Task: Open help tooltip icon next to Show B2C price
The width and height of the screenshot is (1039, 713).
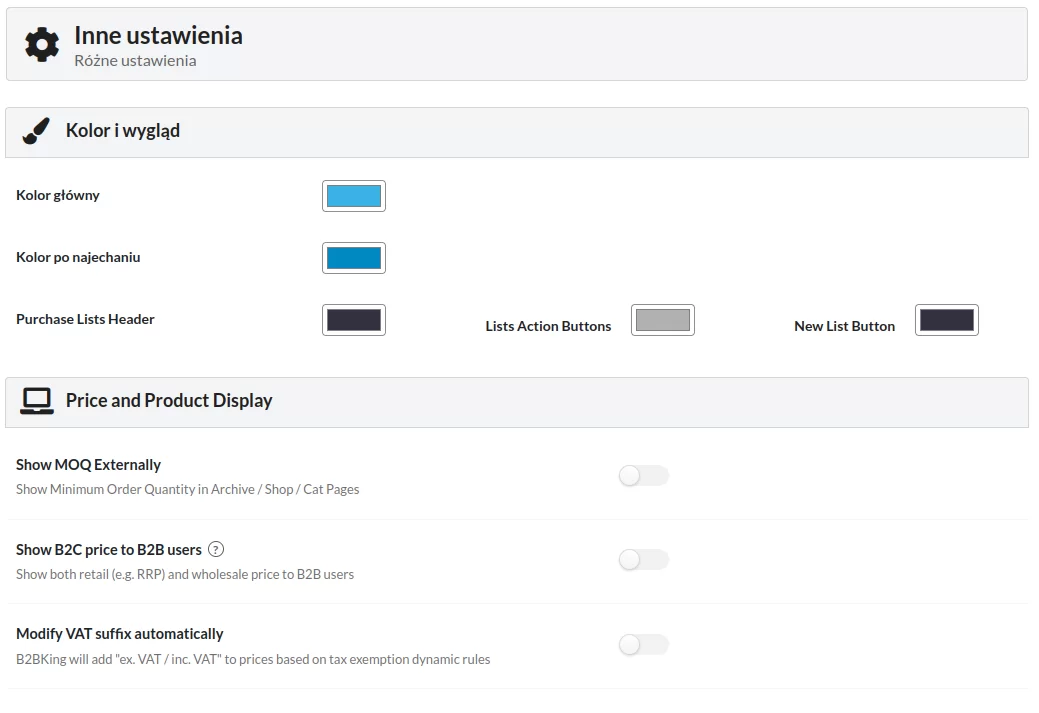Action: coord(216,549)
